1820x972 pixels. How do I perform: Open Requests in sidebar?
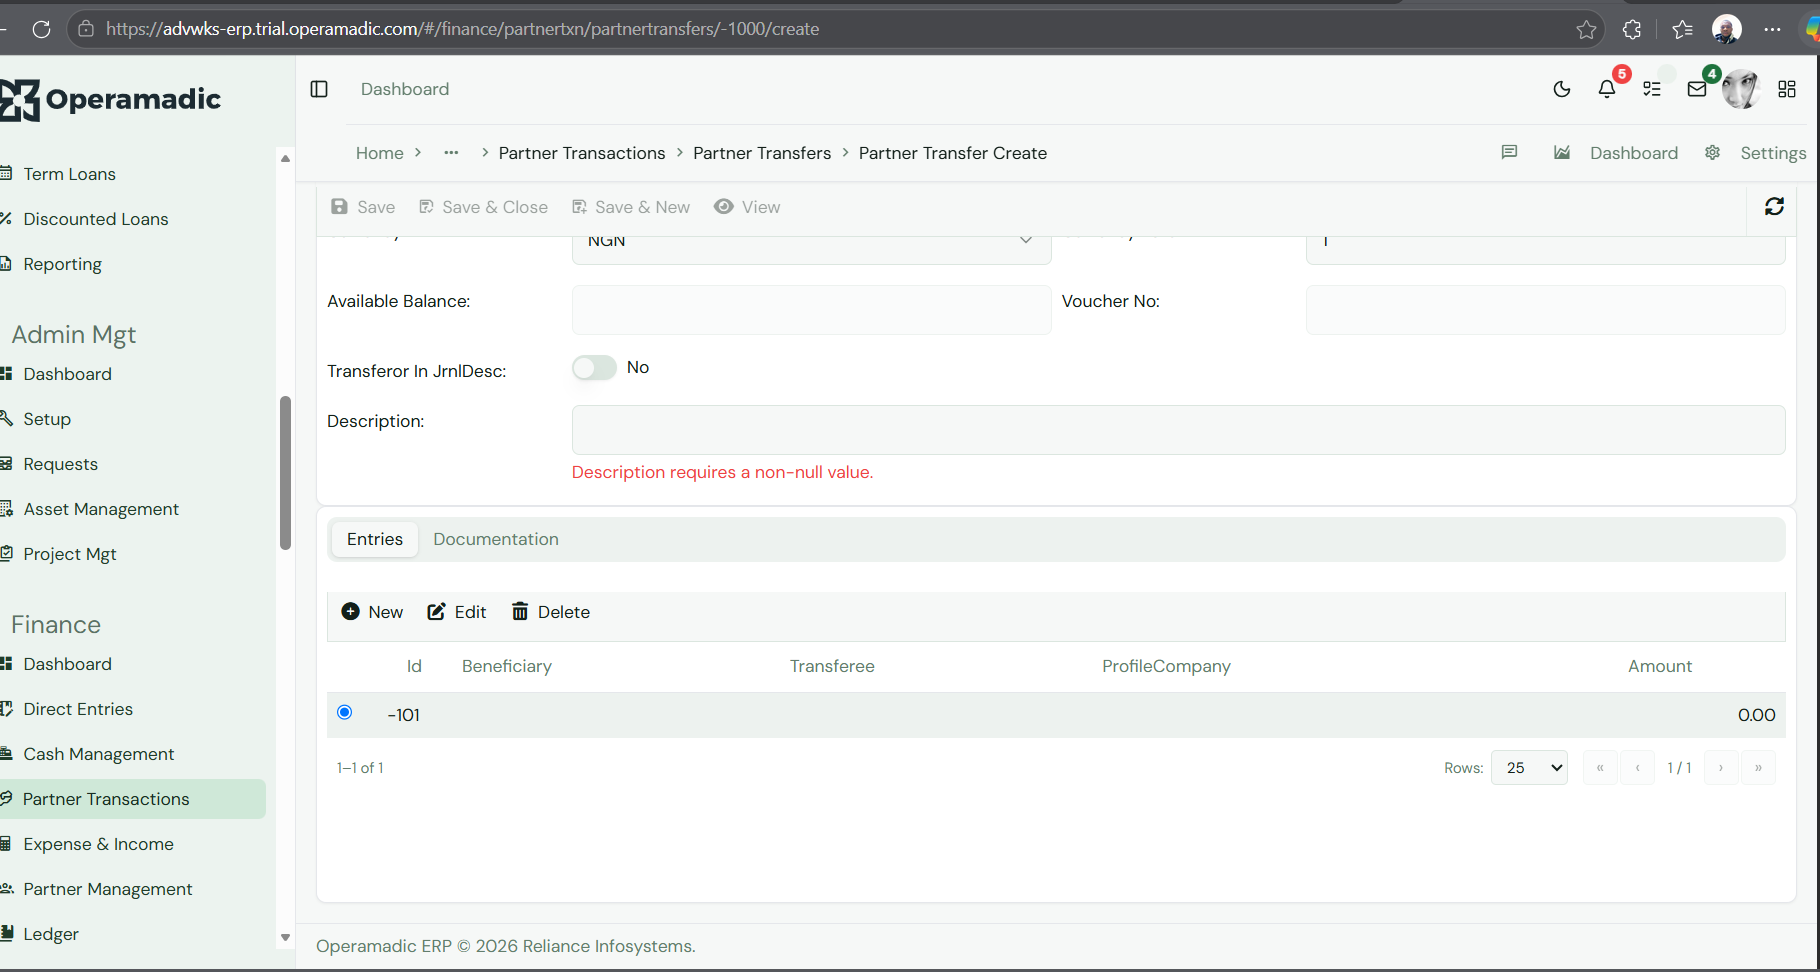pyautogui.click(x=61, y=464)
